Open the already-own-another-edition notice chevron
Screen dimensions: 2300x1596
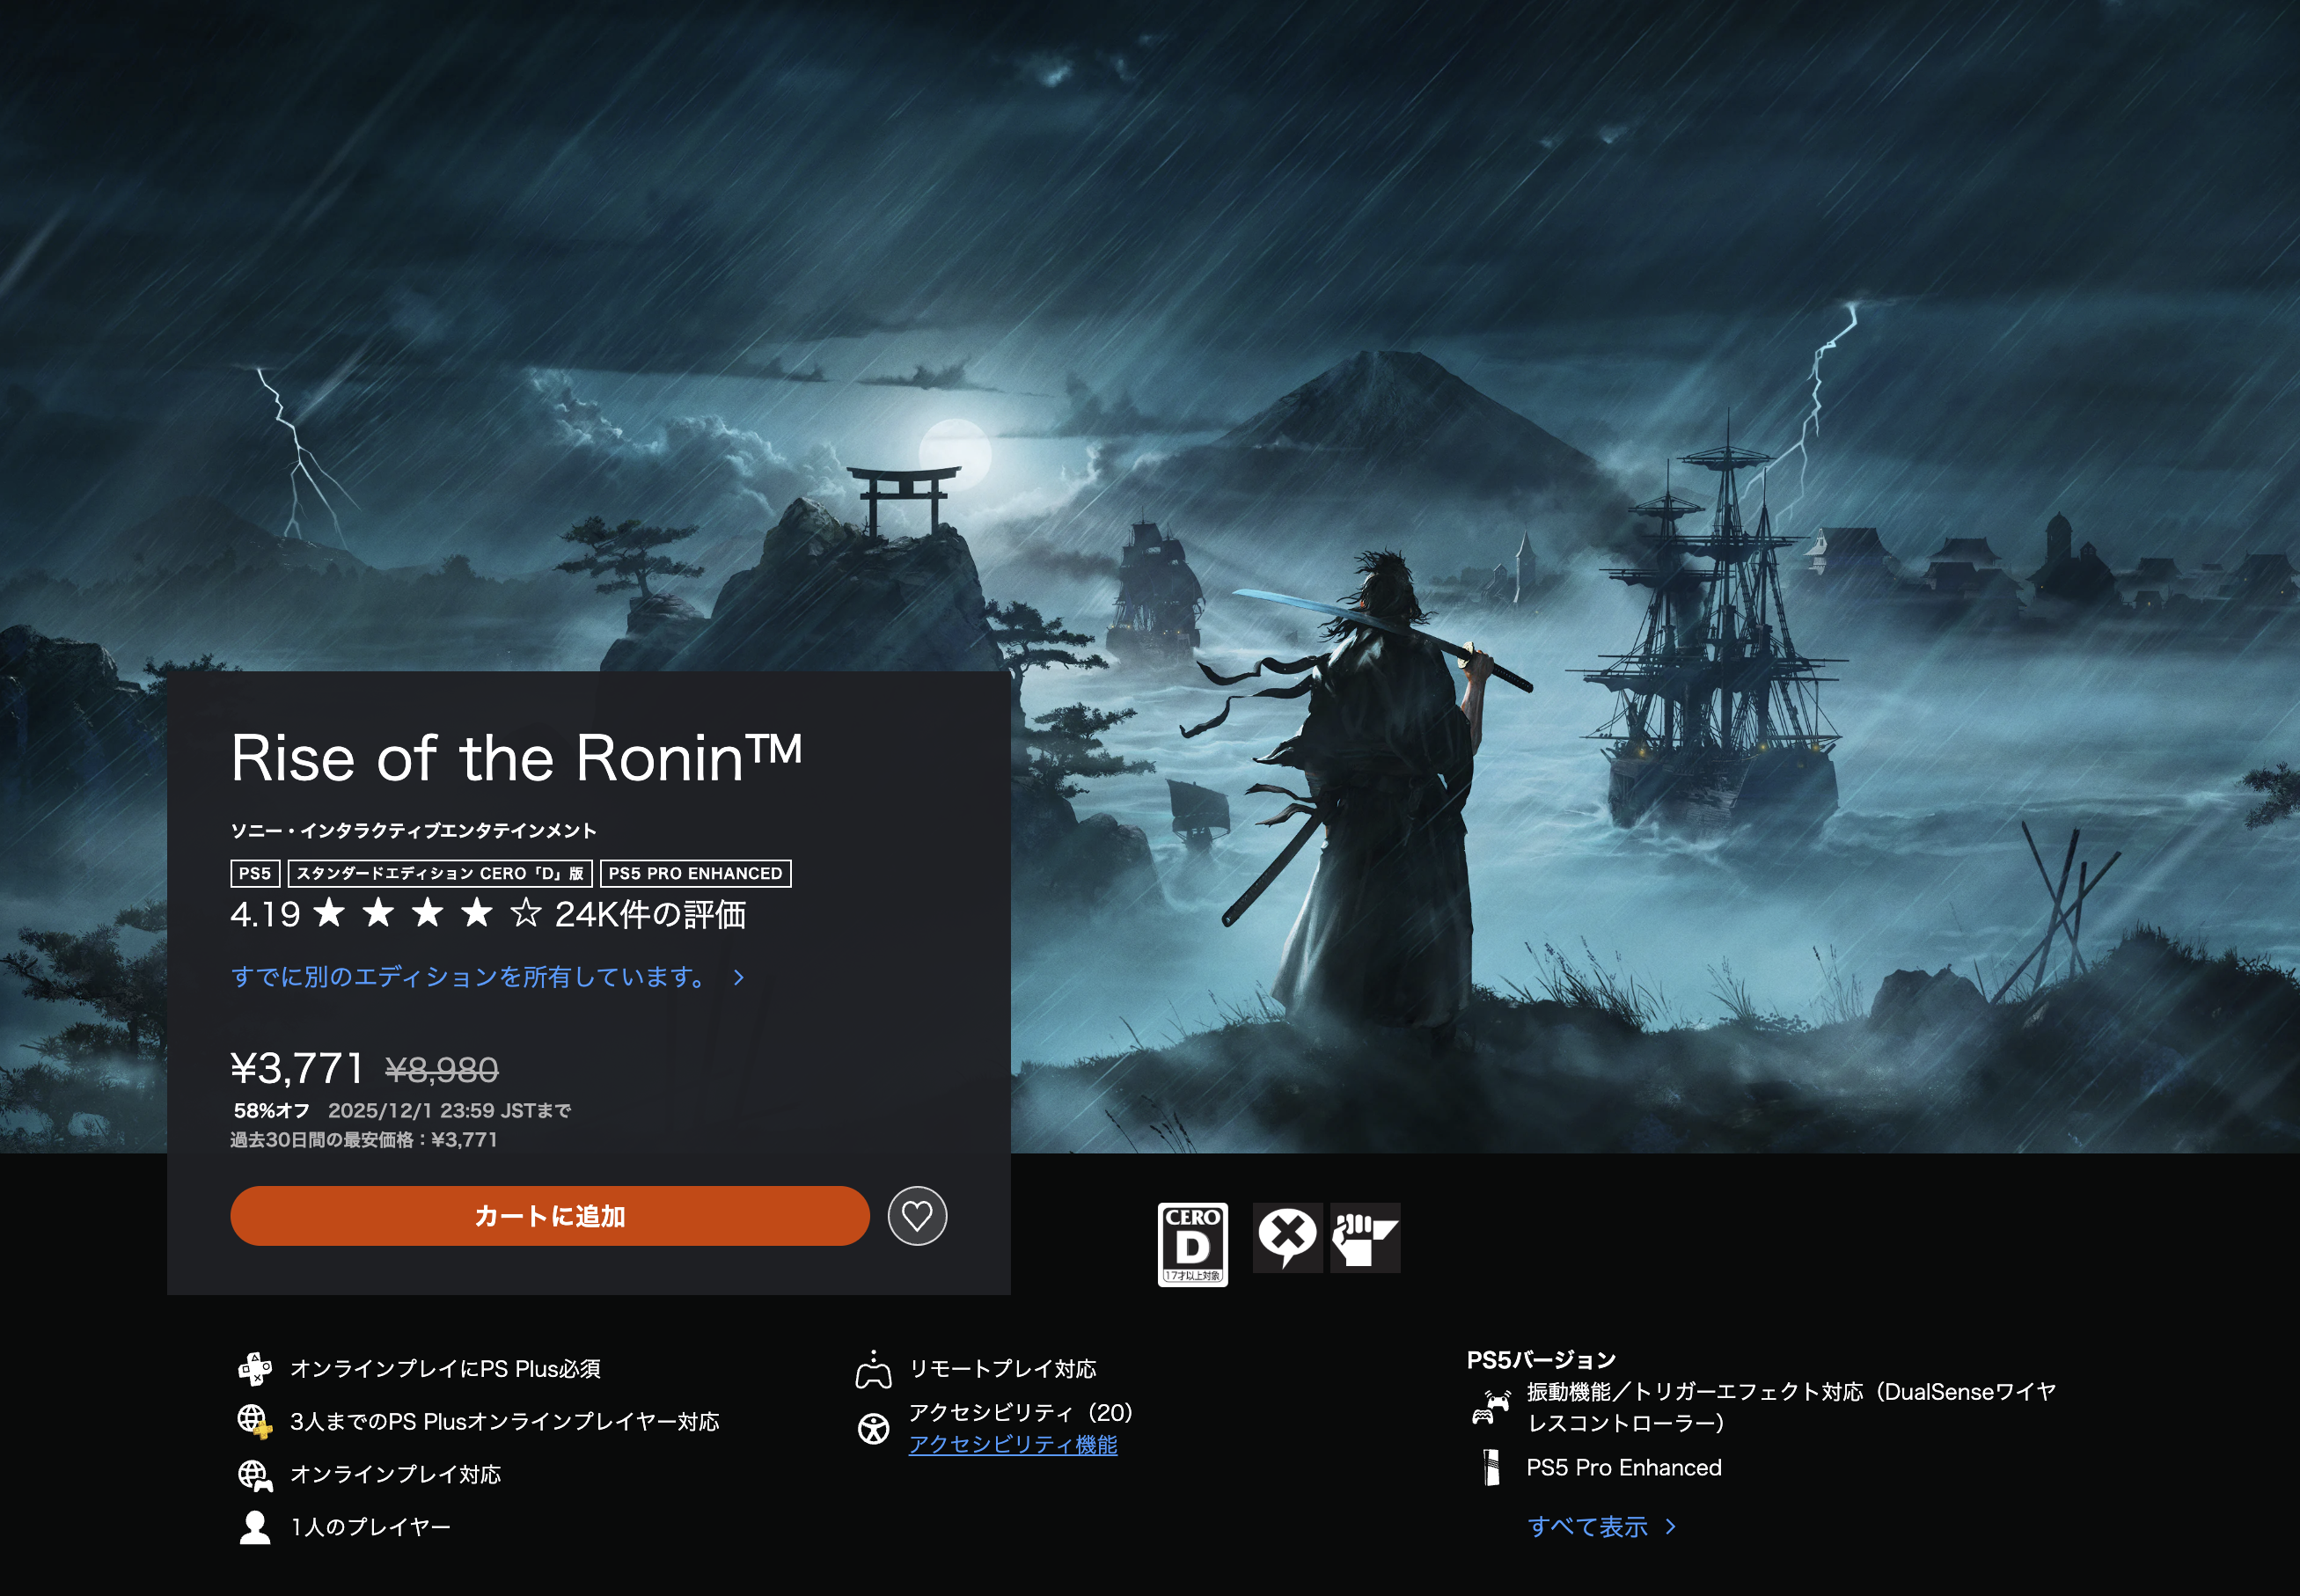coord(739,977)
